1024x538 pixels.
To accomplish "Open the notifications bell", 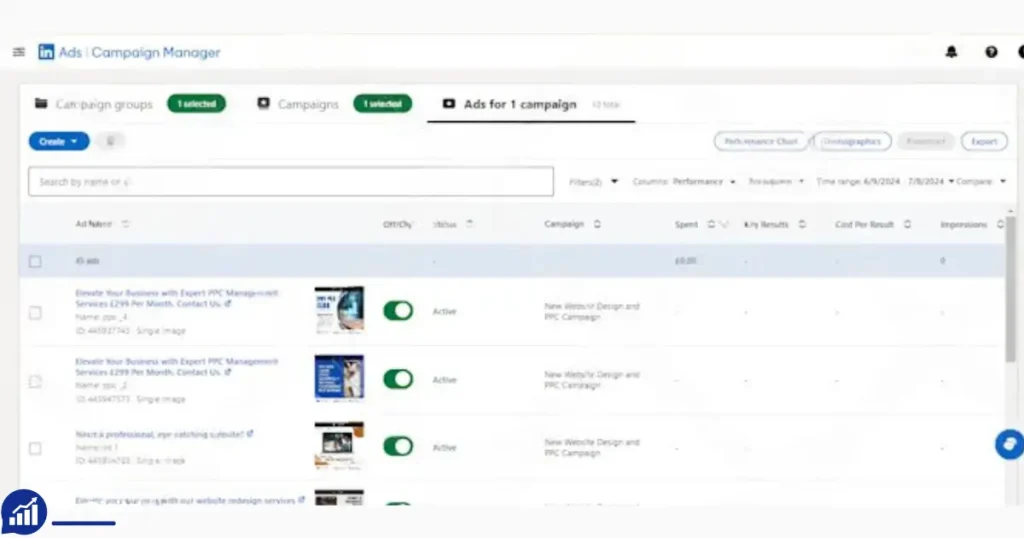I will (952, 52).
